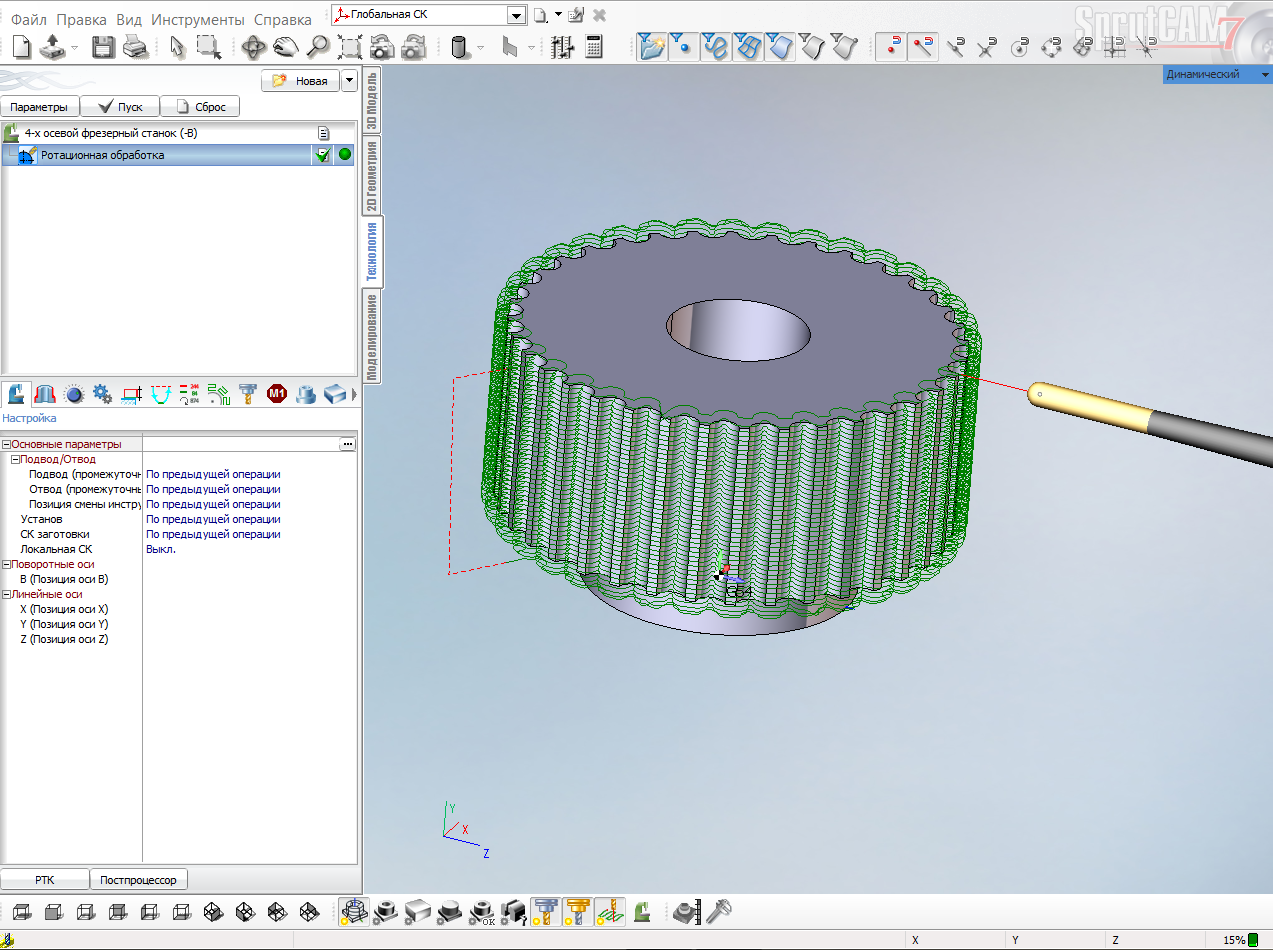Toggle tool visibility yellow mill icon
1273x950 pixels.
click(x=577, y=911)
